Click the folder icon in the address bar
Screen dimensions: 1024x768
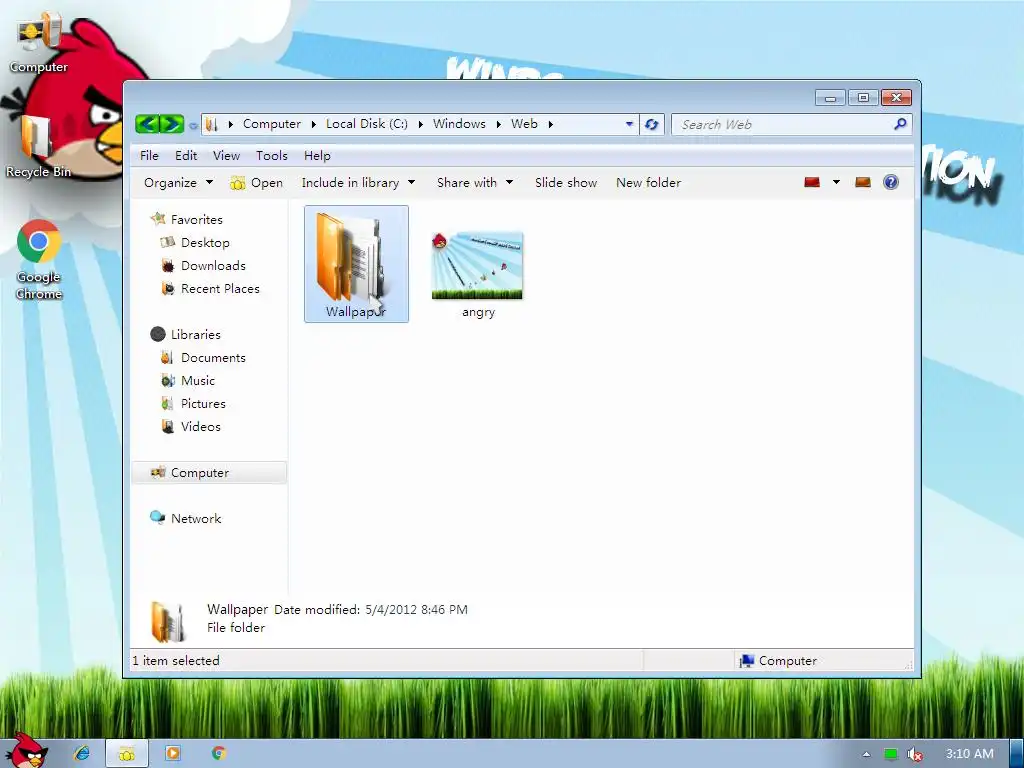click(211, 124)
